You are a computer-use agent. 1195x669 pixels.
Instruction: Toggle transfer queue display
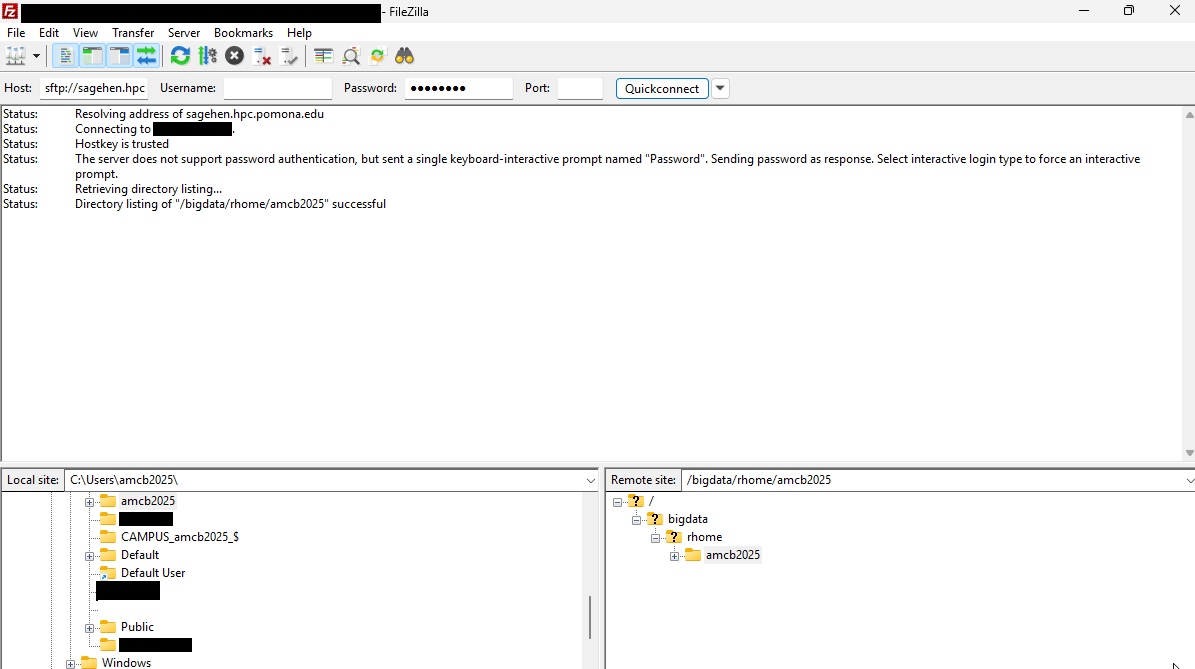click(146, 56)
